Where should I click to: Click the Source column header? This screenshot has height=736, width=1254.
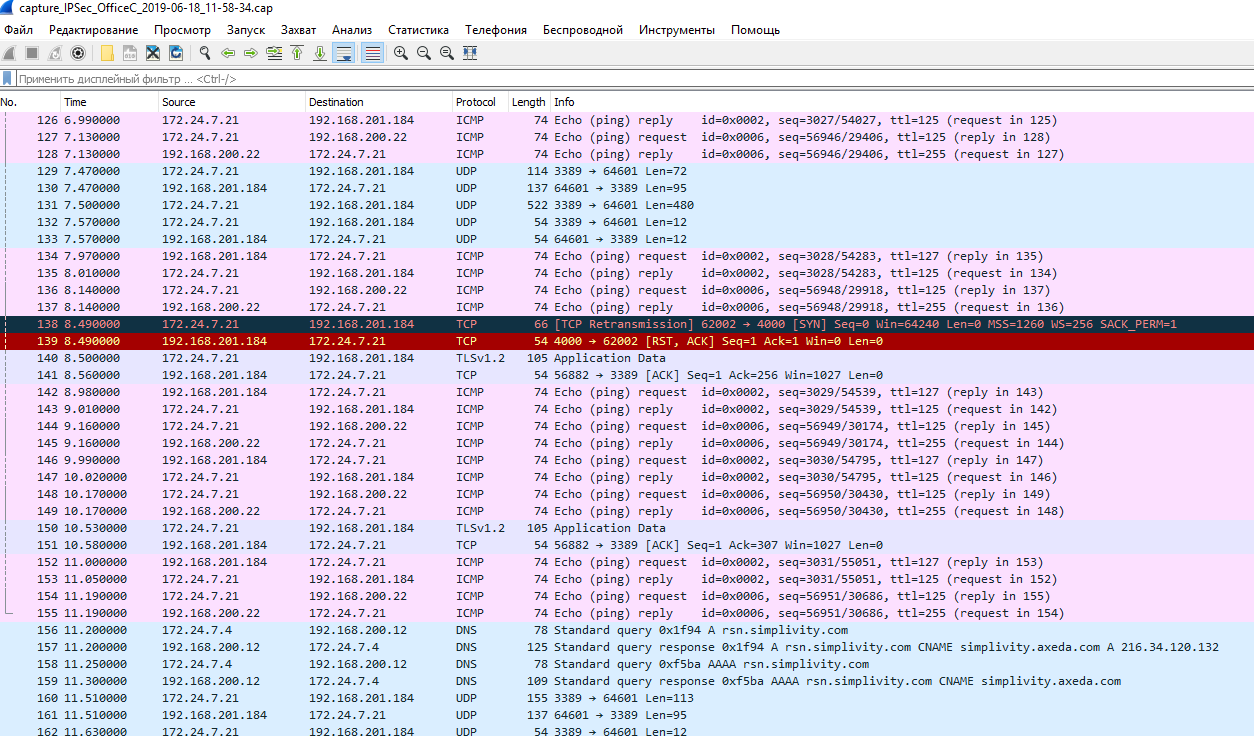[179, 102]
